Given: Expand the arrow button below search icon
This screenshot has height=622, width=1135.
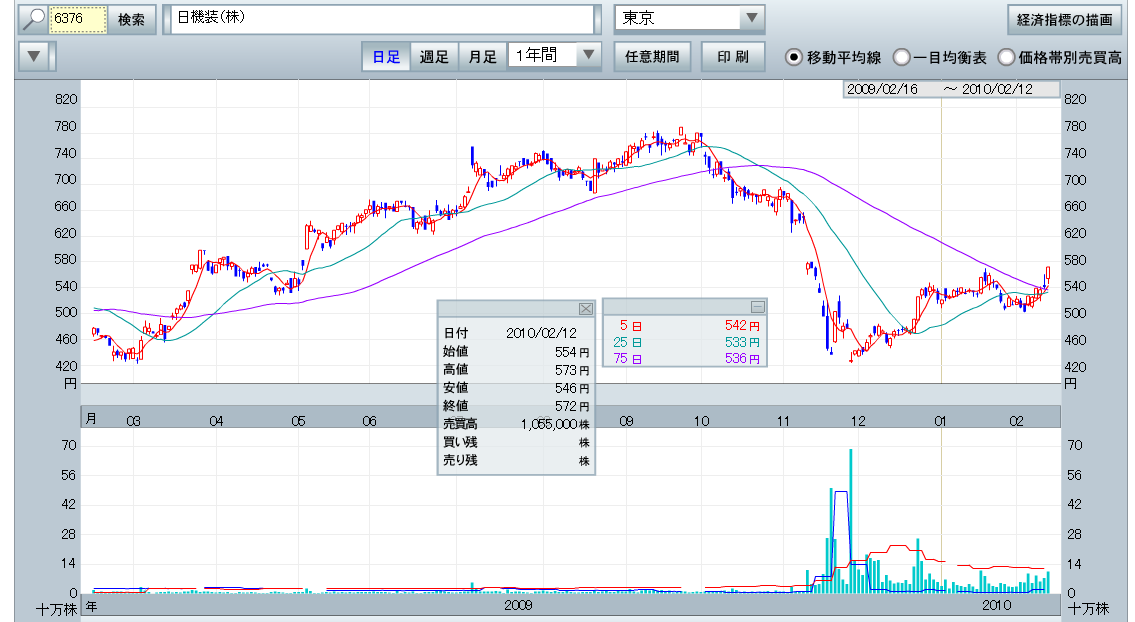Looking at the screenshot, I should tap(34, 56).
